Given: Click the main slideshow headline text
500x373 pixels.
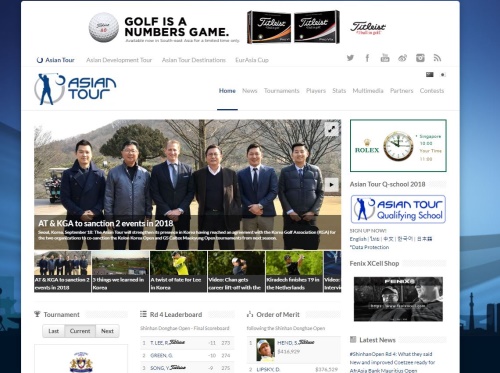Looking at the screenshot, I should (x=106, y=223).
